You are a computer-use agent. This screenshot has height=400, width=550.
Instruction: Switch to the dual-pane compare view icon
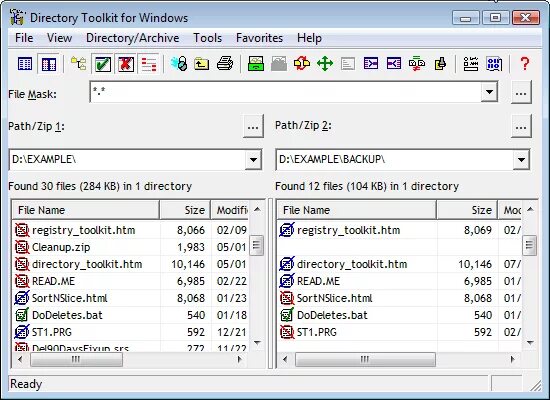click(x=49, y=64)
